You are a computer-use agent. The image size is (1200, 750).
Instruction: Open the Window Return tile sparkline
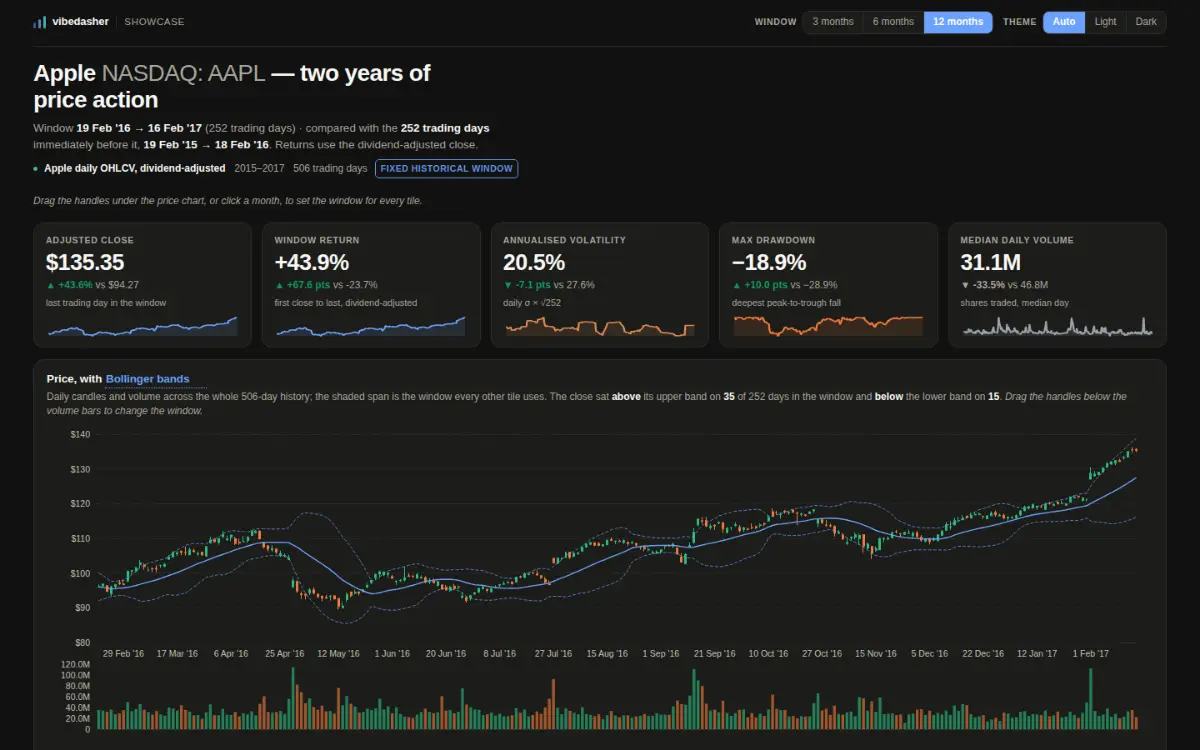point(370,326)
